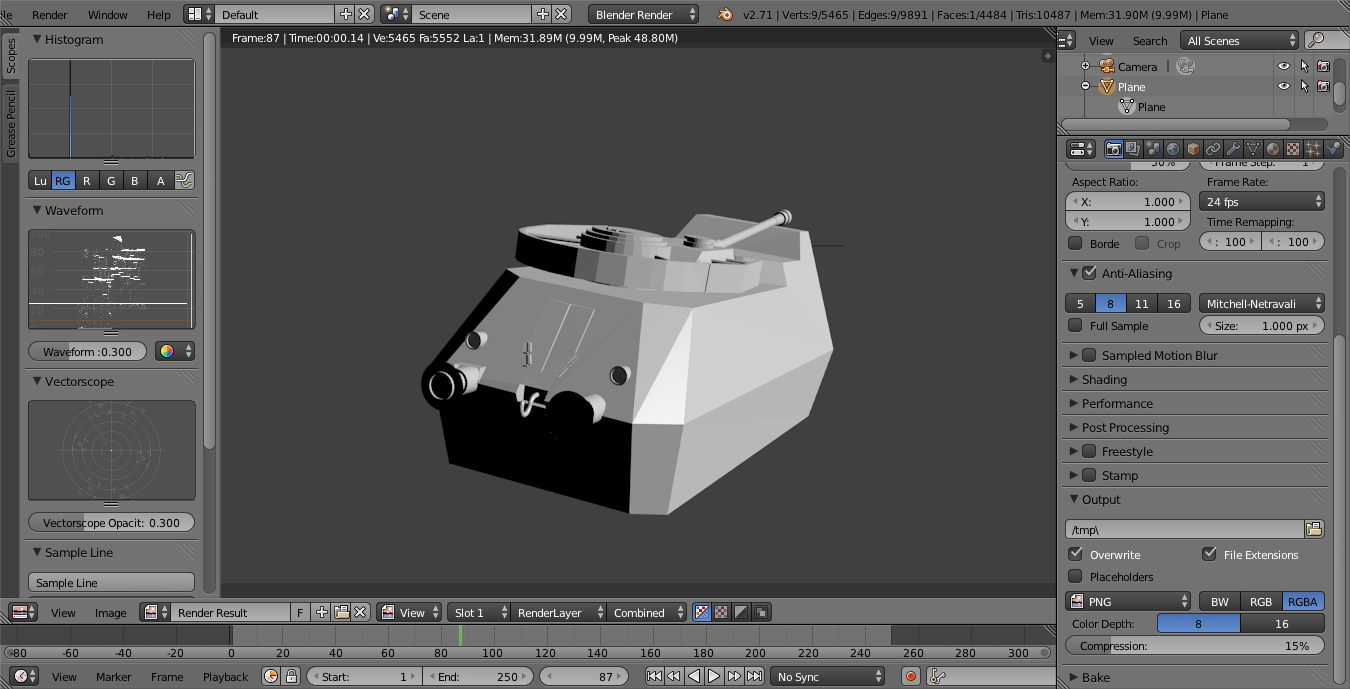Open the Texture checkerboard properties tab

[1293, 149]
